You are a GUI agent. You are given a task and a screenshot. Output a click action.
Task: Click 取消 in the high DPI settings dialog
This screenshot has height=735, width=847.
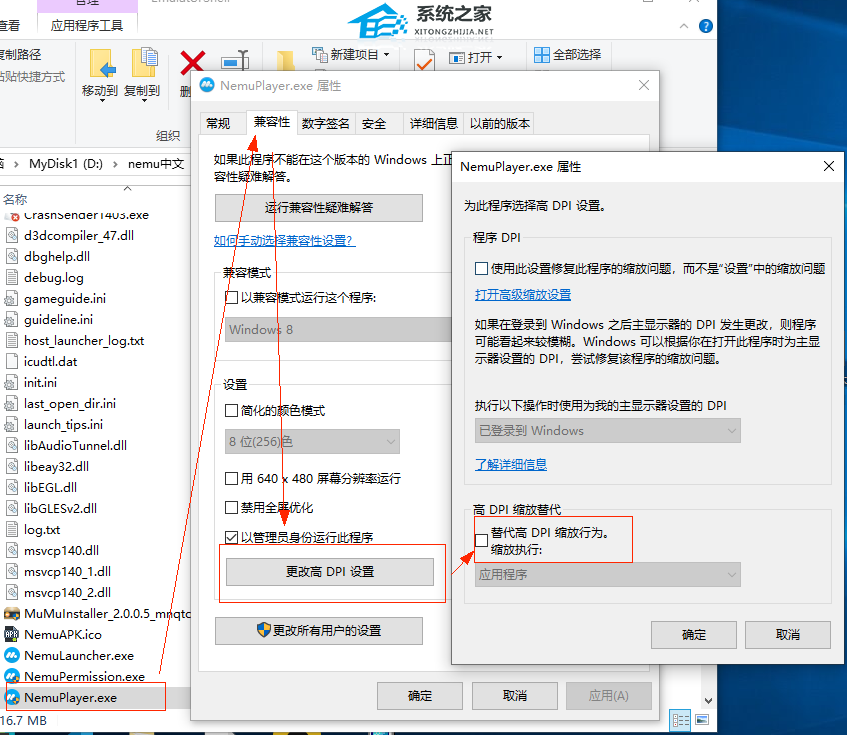(788, 635)
